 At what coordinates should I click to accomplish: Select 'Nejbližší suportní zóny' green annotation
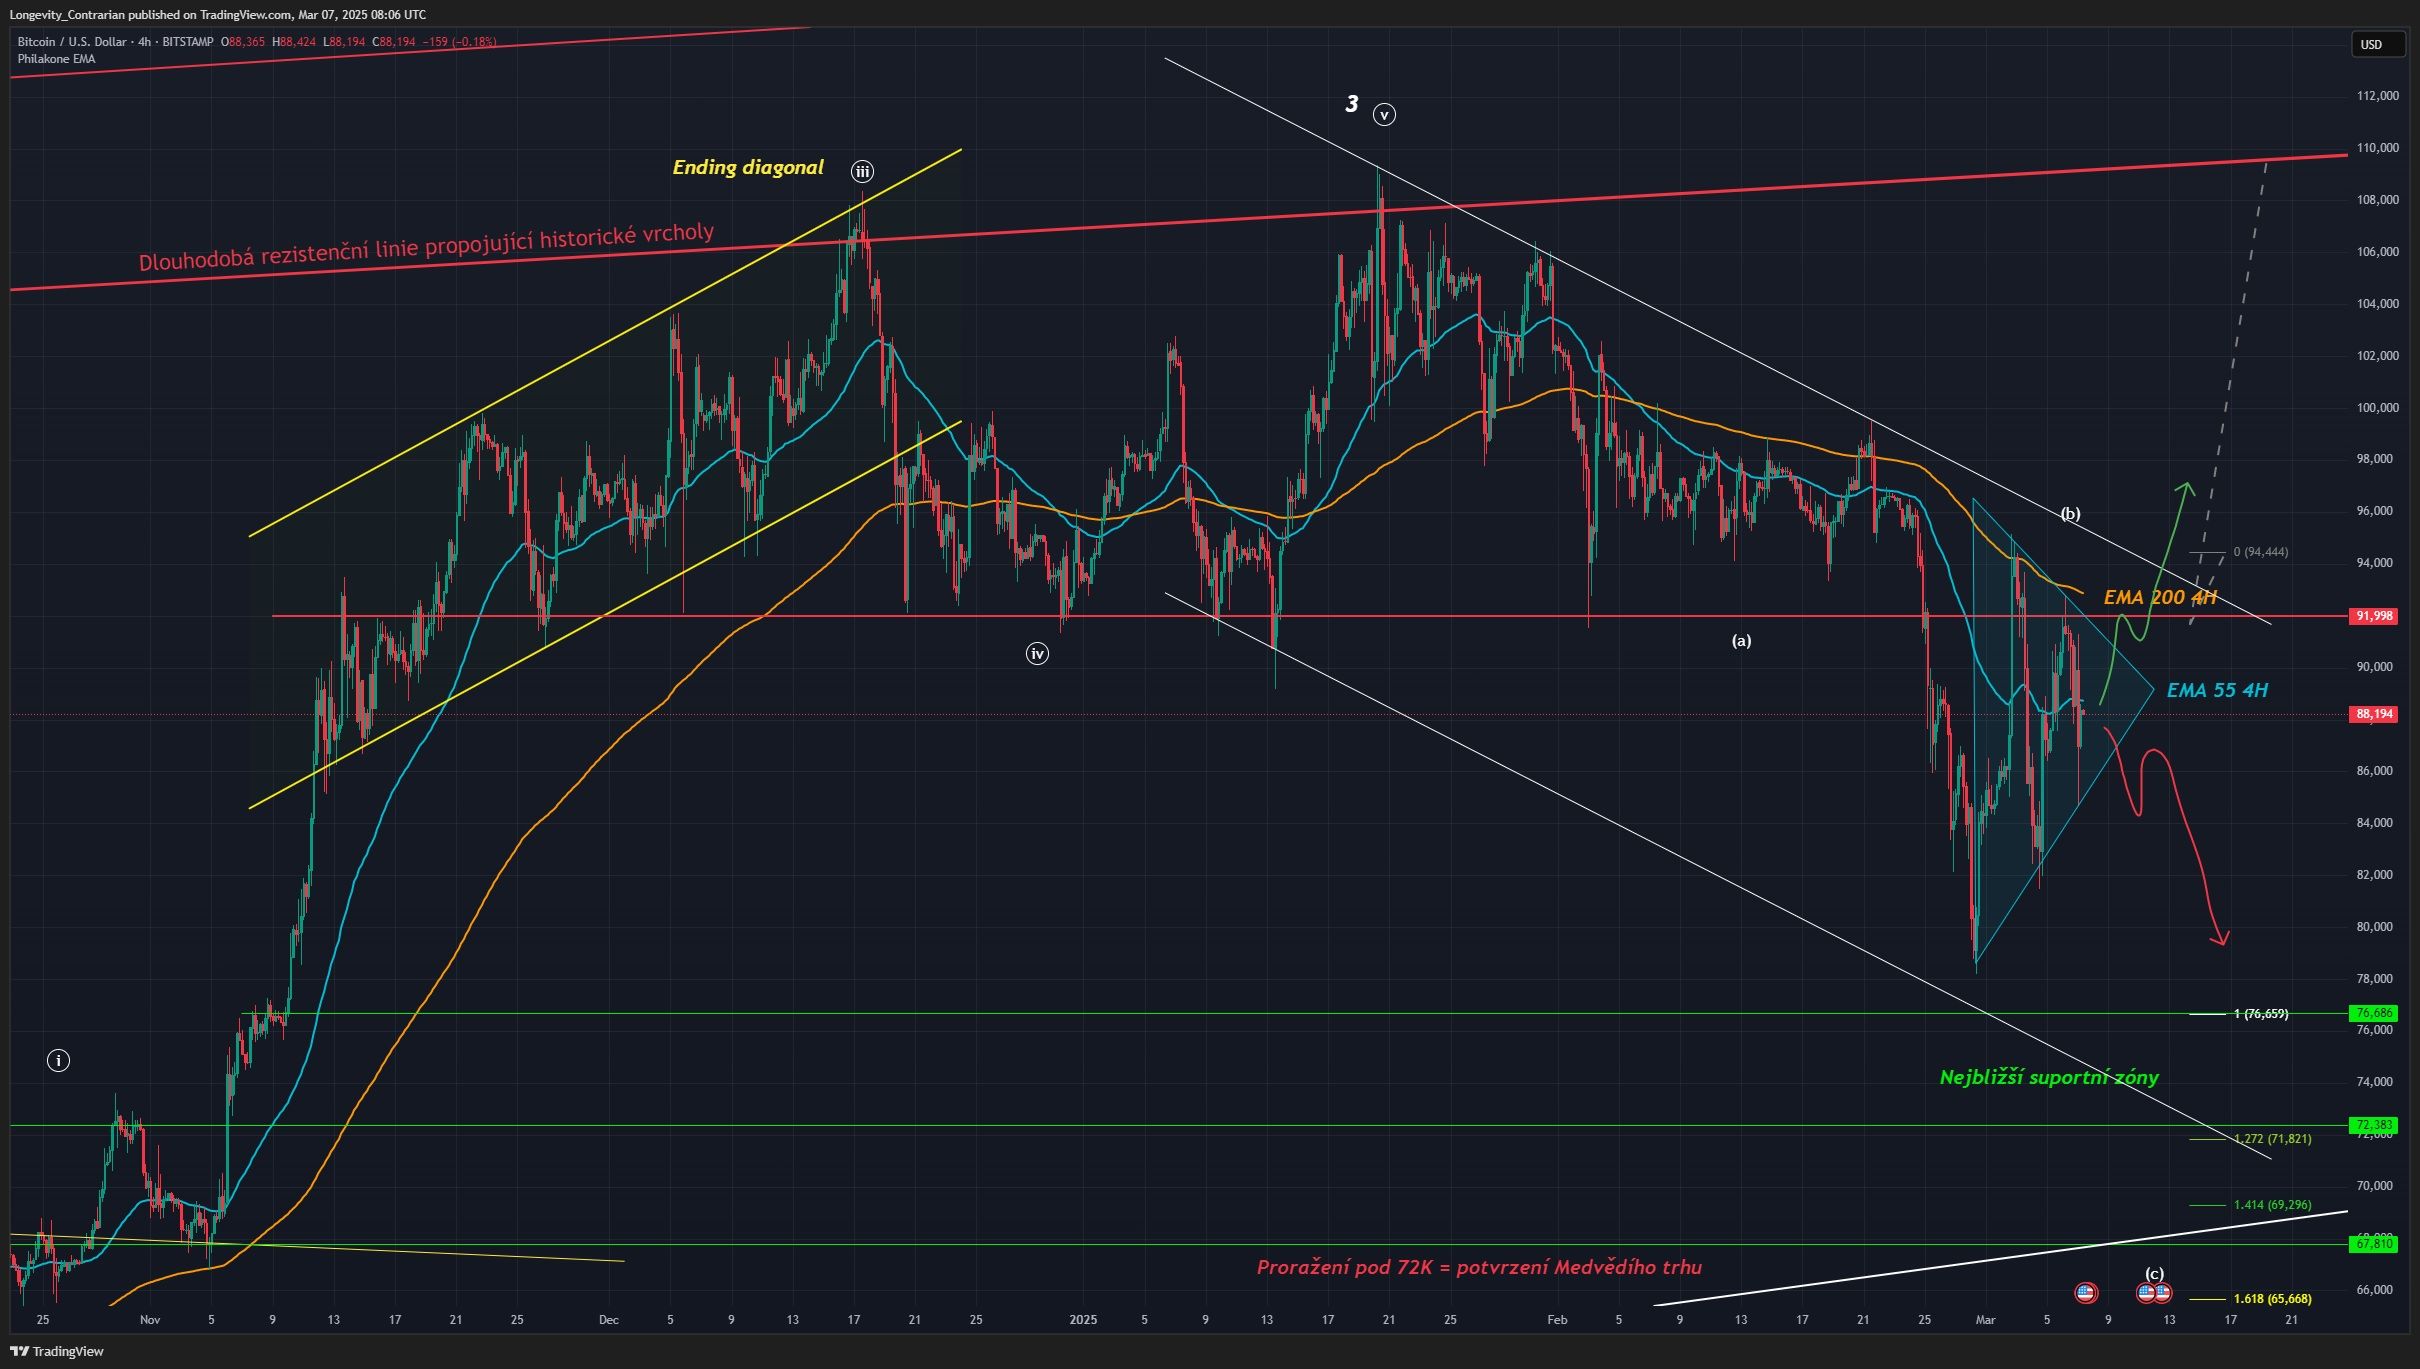2049,1078
